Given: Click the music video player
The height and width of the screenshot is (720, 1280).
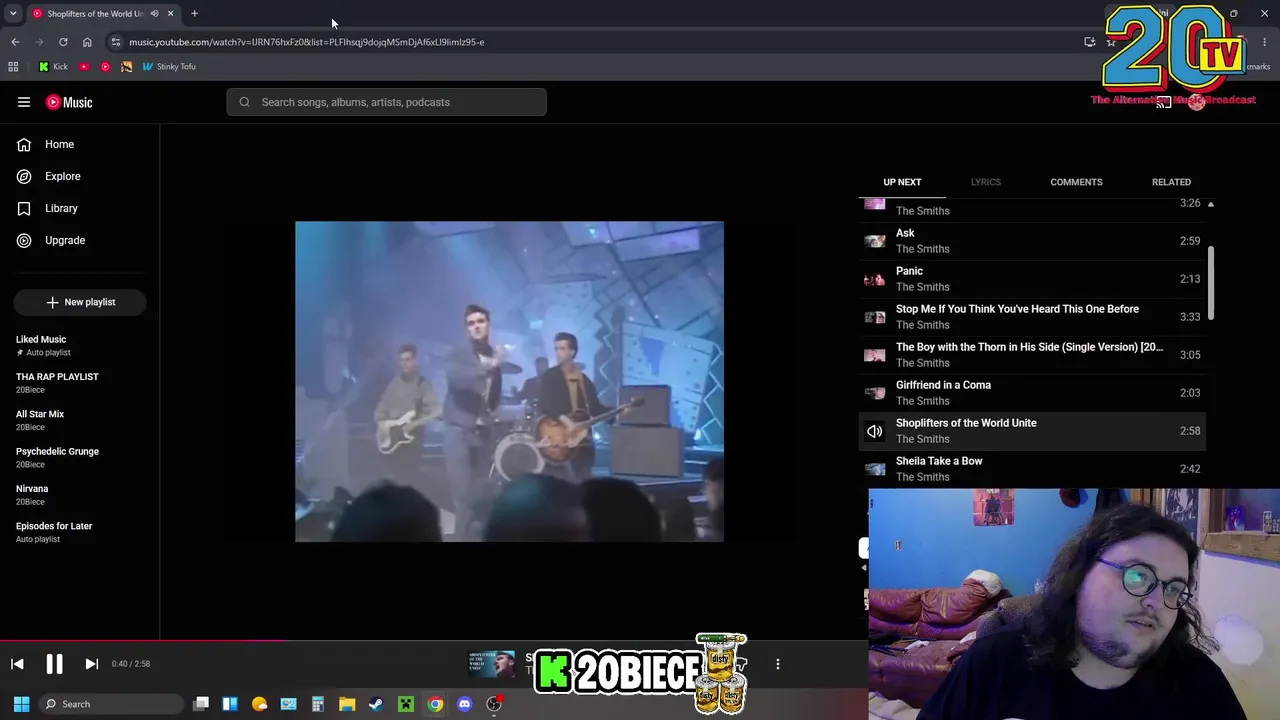Looking at the screenshot, I should coord(509,382).
